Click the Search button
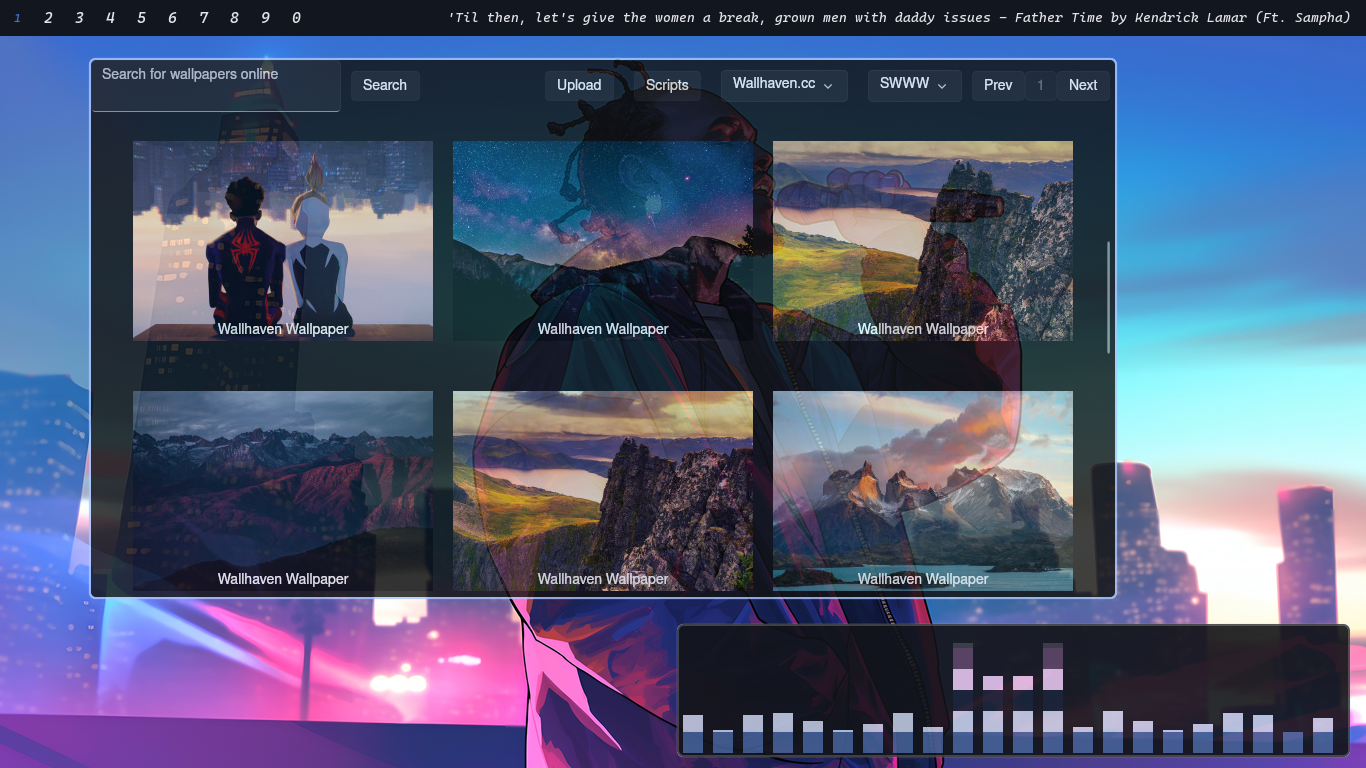The image size is (1366, 768). [x=384, y=85]
